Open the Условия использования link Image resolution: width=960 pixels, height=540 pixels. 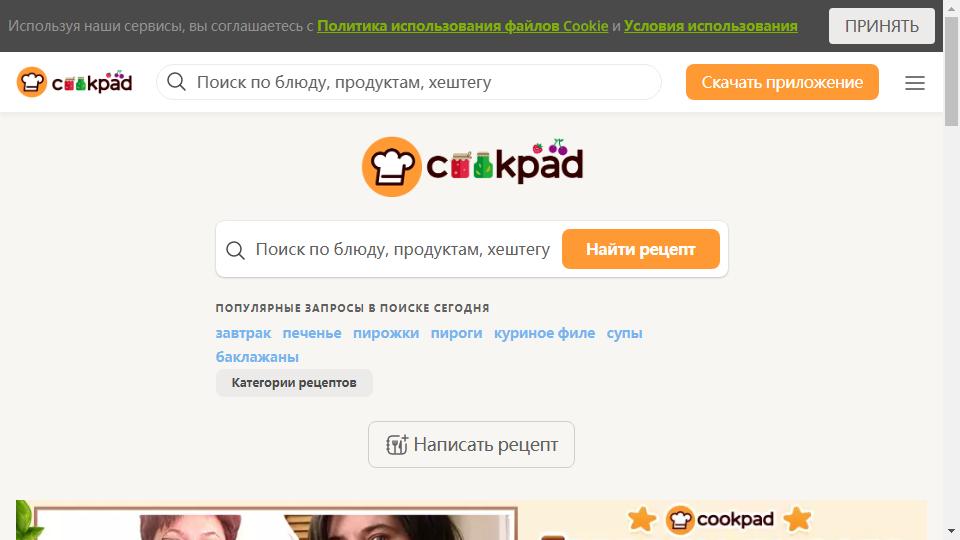(710, 26)
